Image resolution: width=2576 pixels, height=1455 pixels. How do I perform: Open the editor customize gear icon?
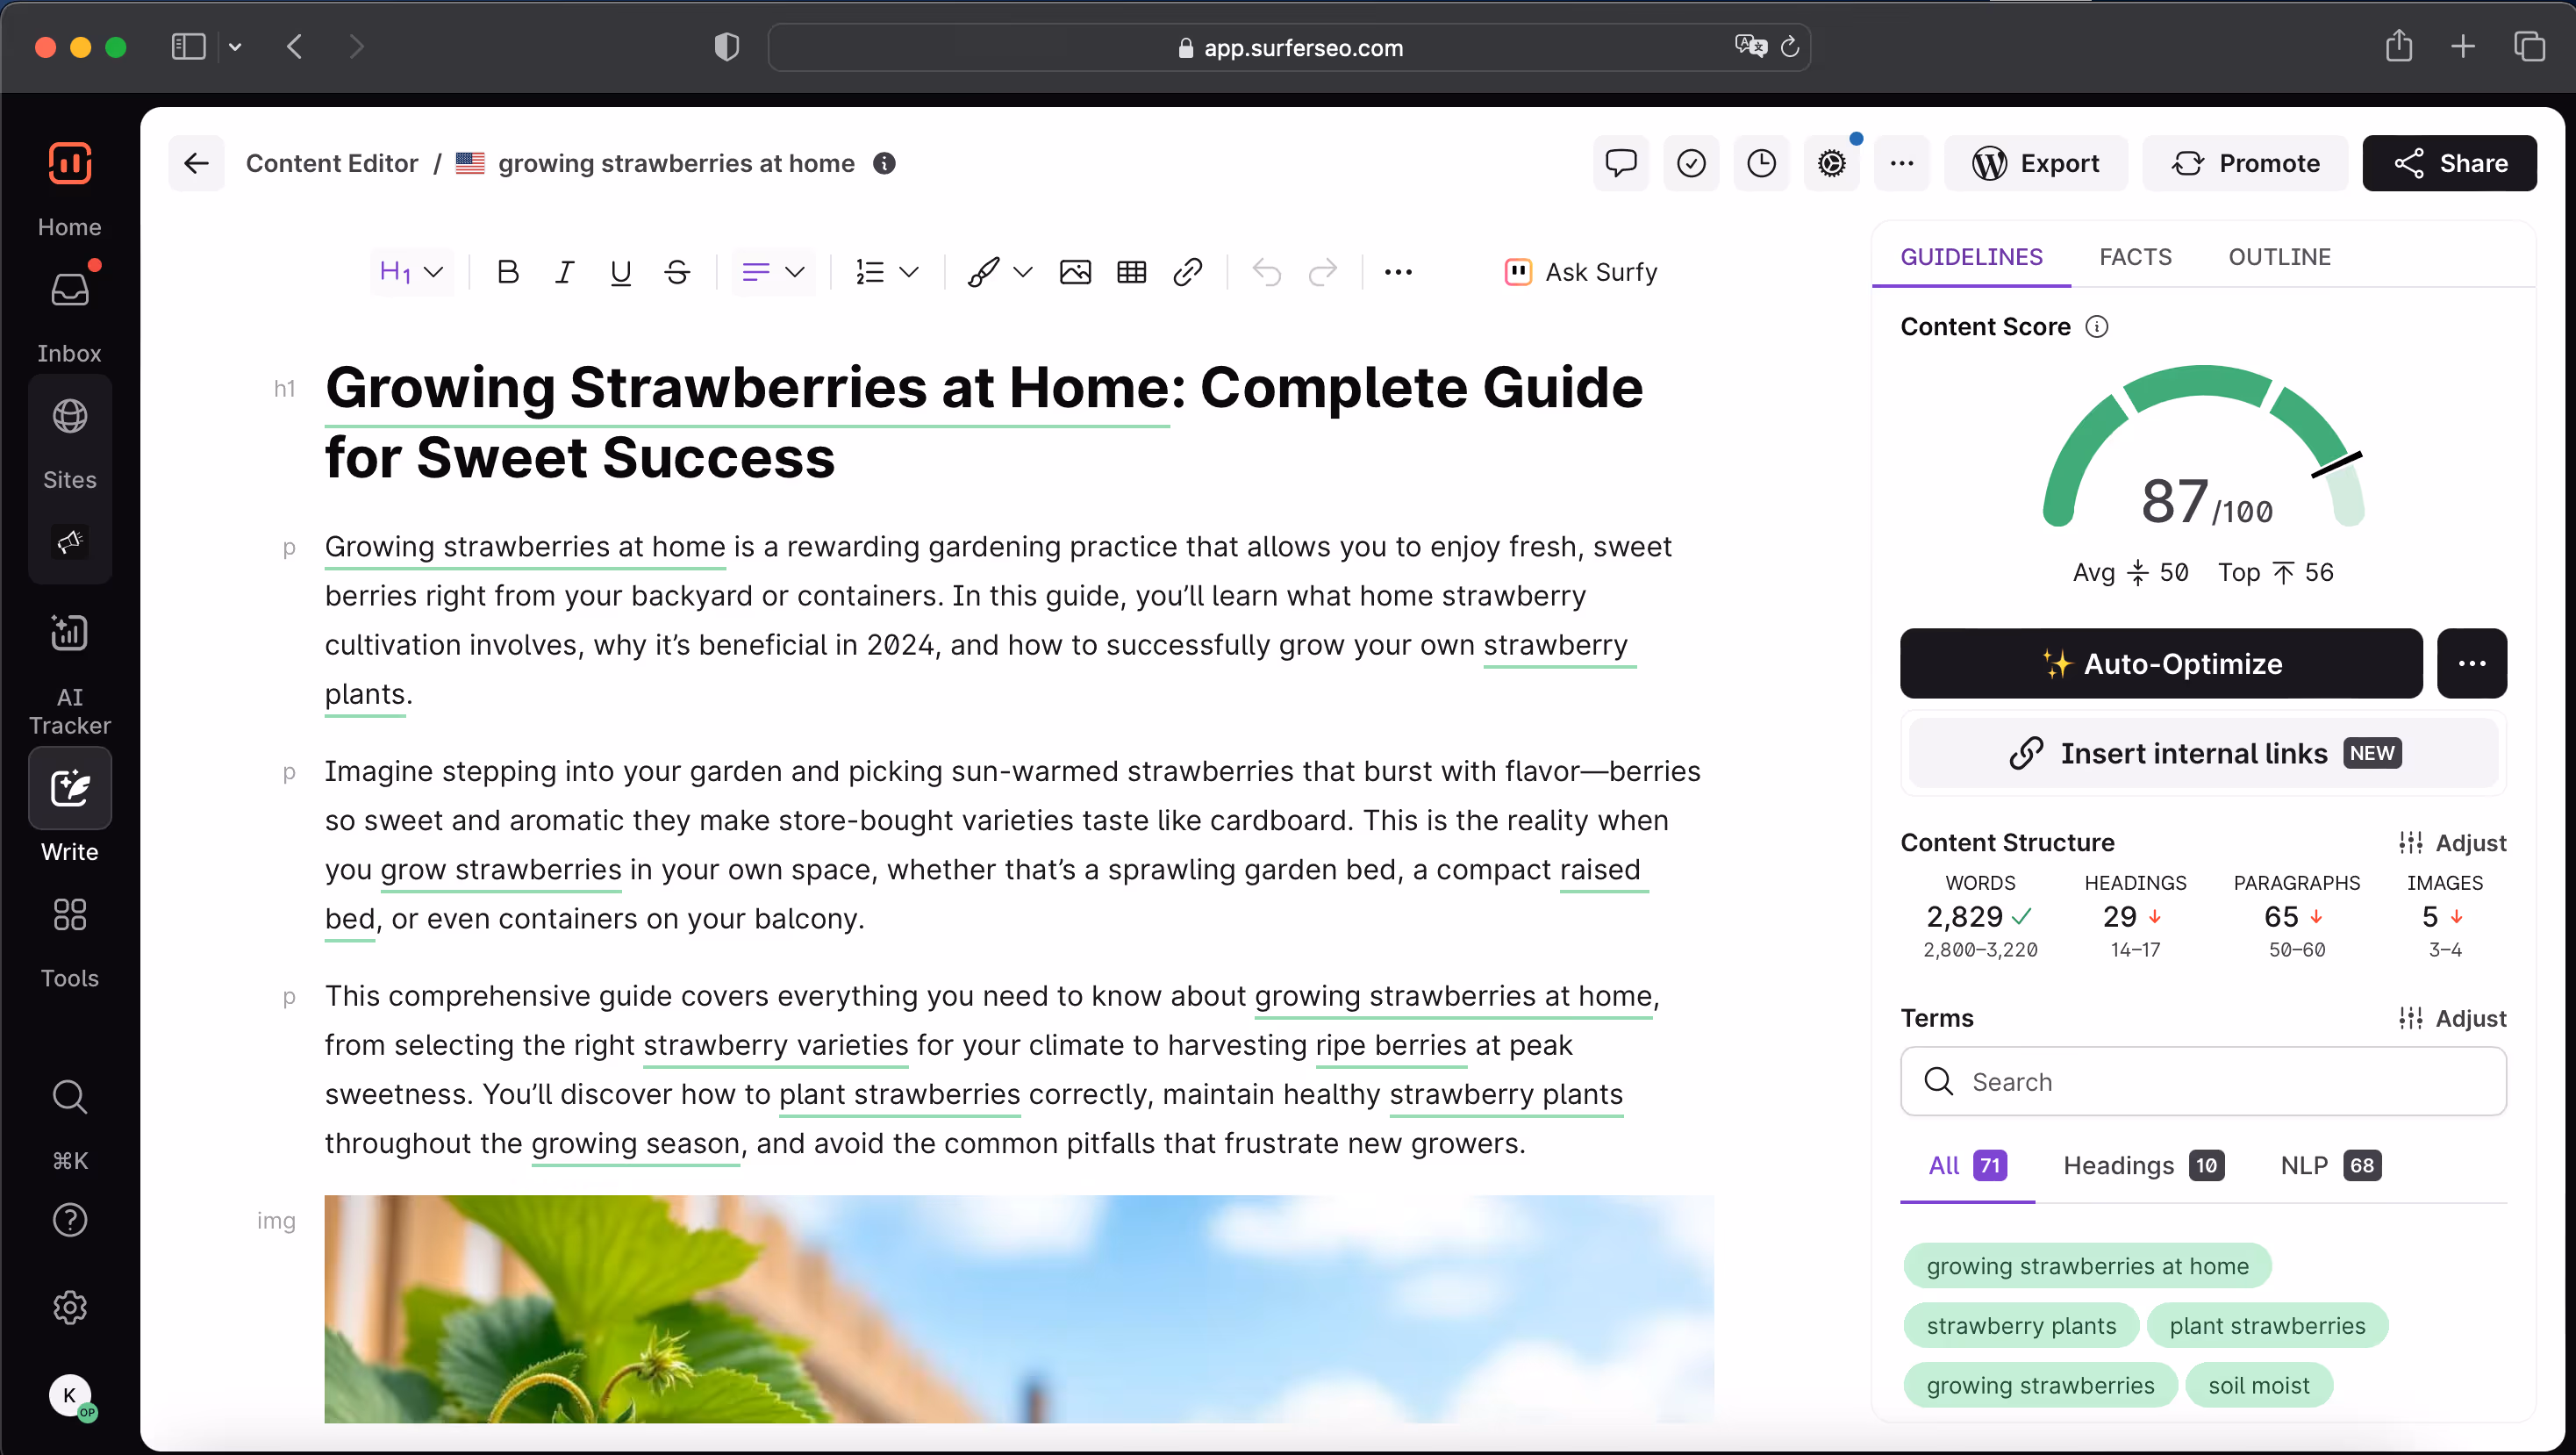(1831, 163)
